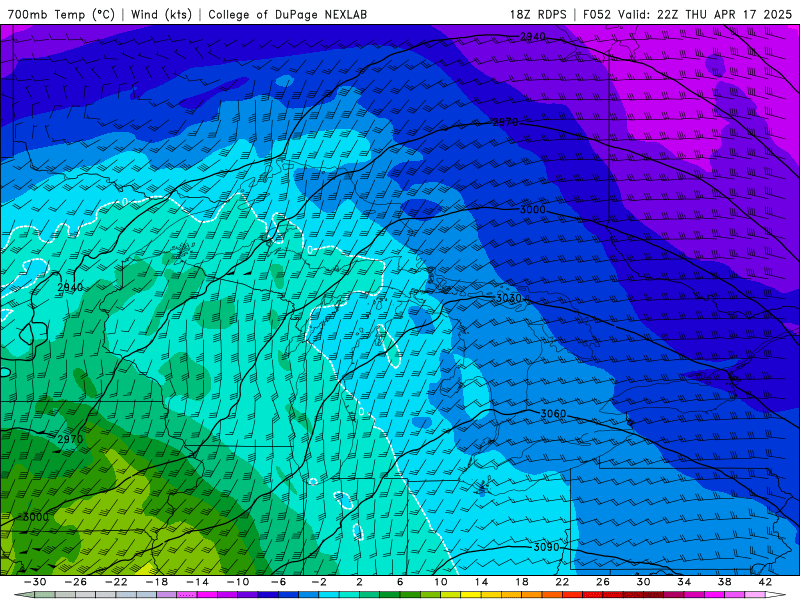Click the positive "30" colorbar scale value
800x600 pixels.
tap(643, 582)
